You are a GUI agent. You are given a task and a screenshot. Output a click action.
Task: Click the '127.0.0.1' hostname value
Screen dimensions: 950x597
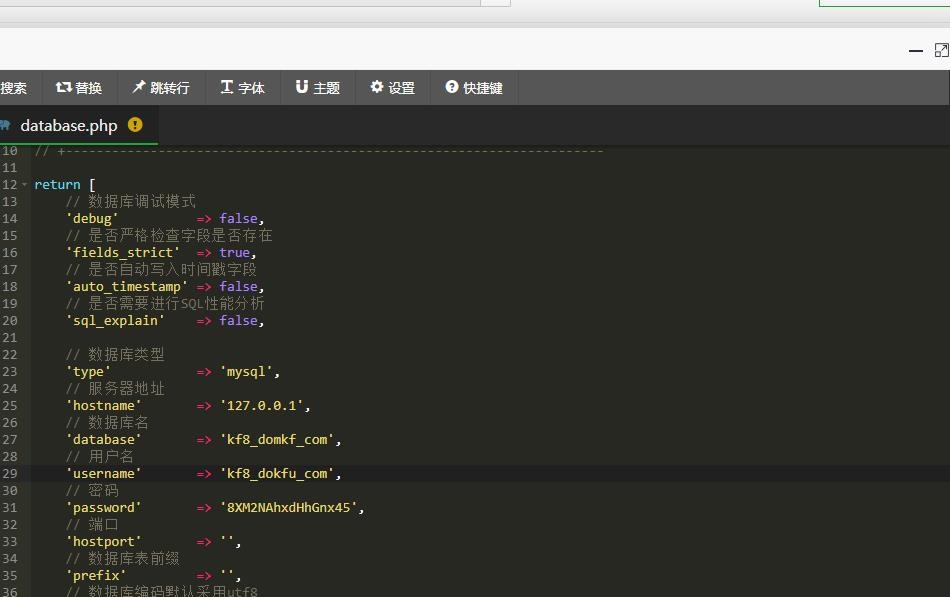[x=265, y=405]
